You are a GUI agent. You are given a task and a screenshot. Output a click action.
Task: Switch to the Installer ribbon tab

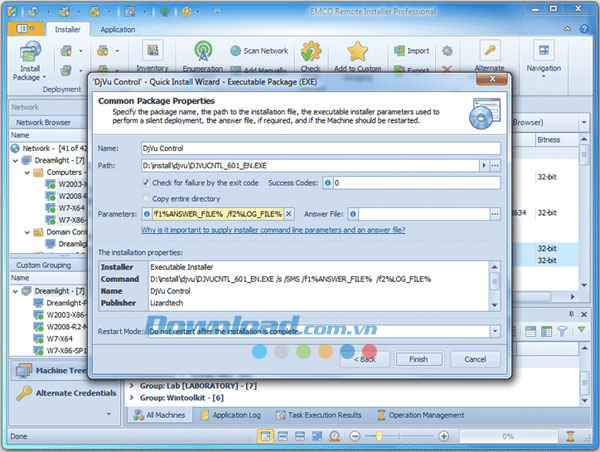click(68, 29)
